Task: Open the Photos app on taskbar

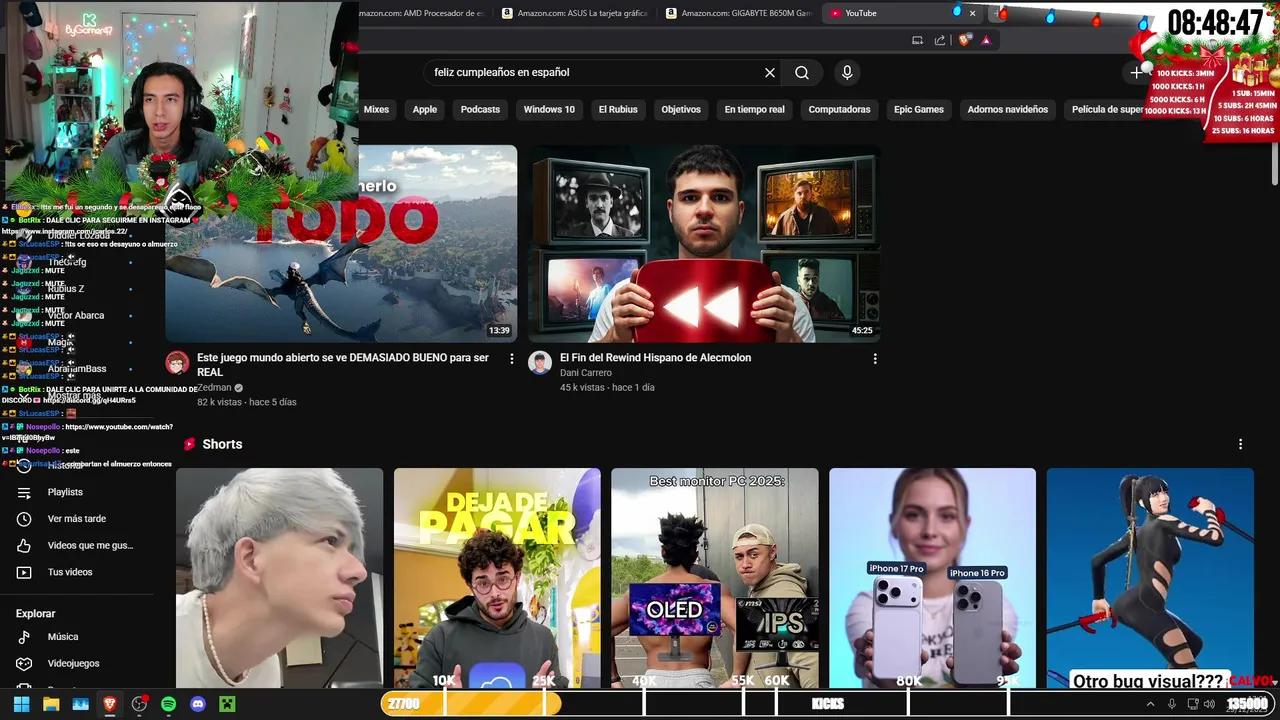Action: [x=80, y=704]
